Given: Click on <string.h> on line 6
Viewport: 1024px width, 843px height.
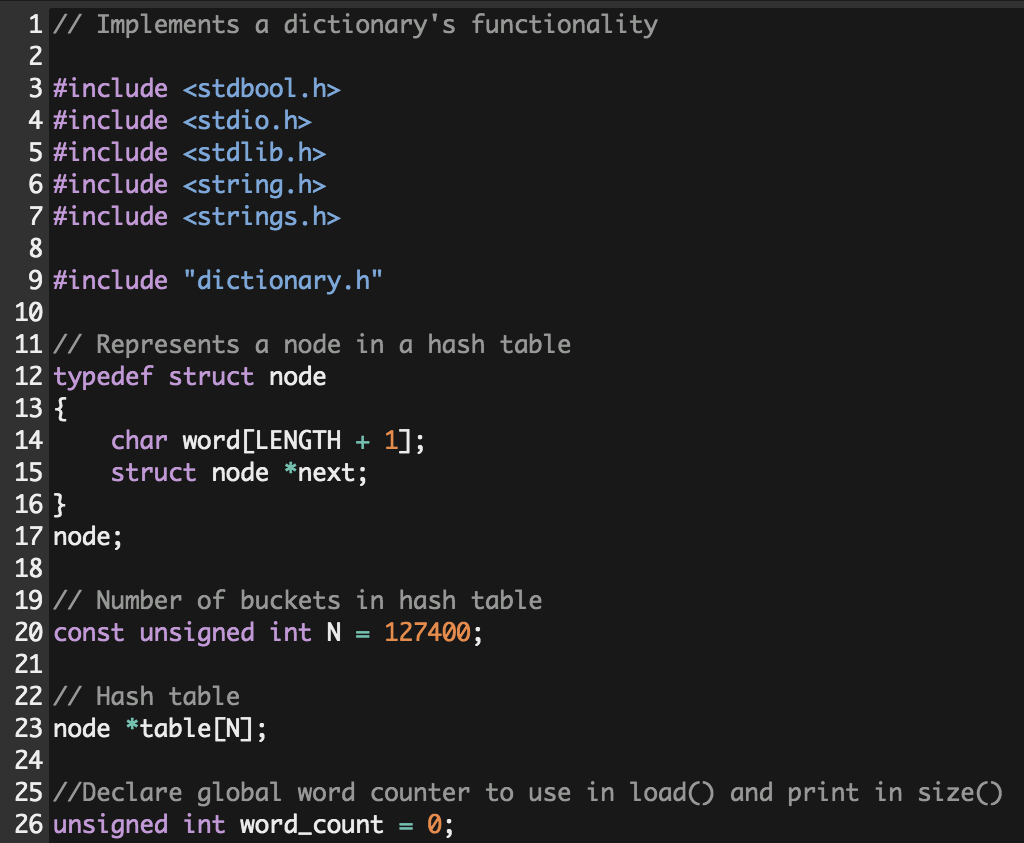Looking at the screenshot, I should pyautogui.click(x=255, y=185).
